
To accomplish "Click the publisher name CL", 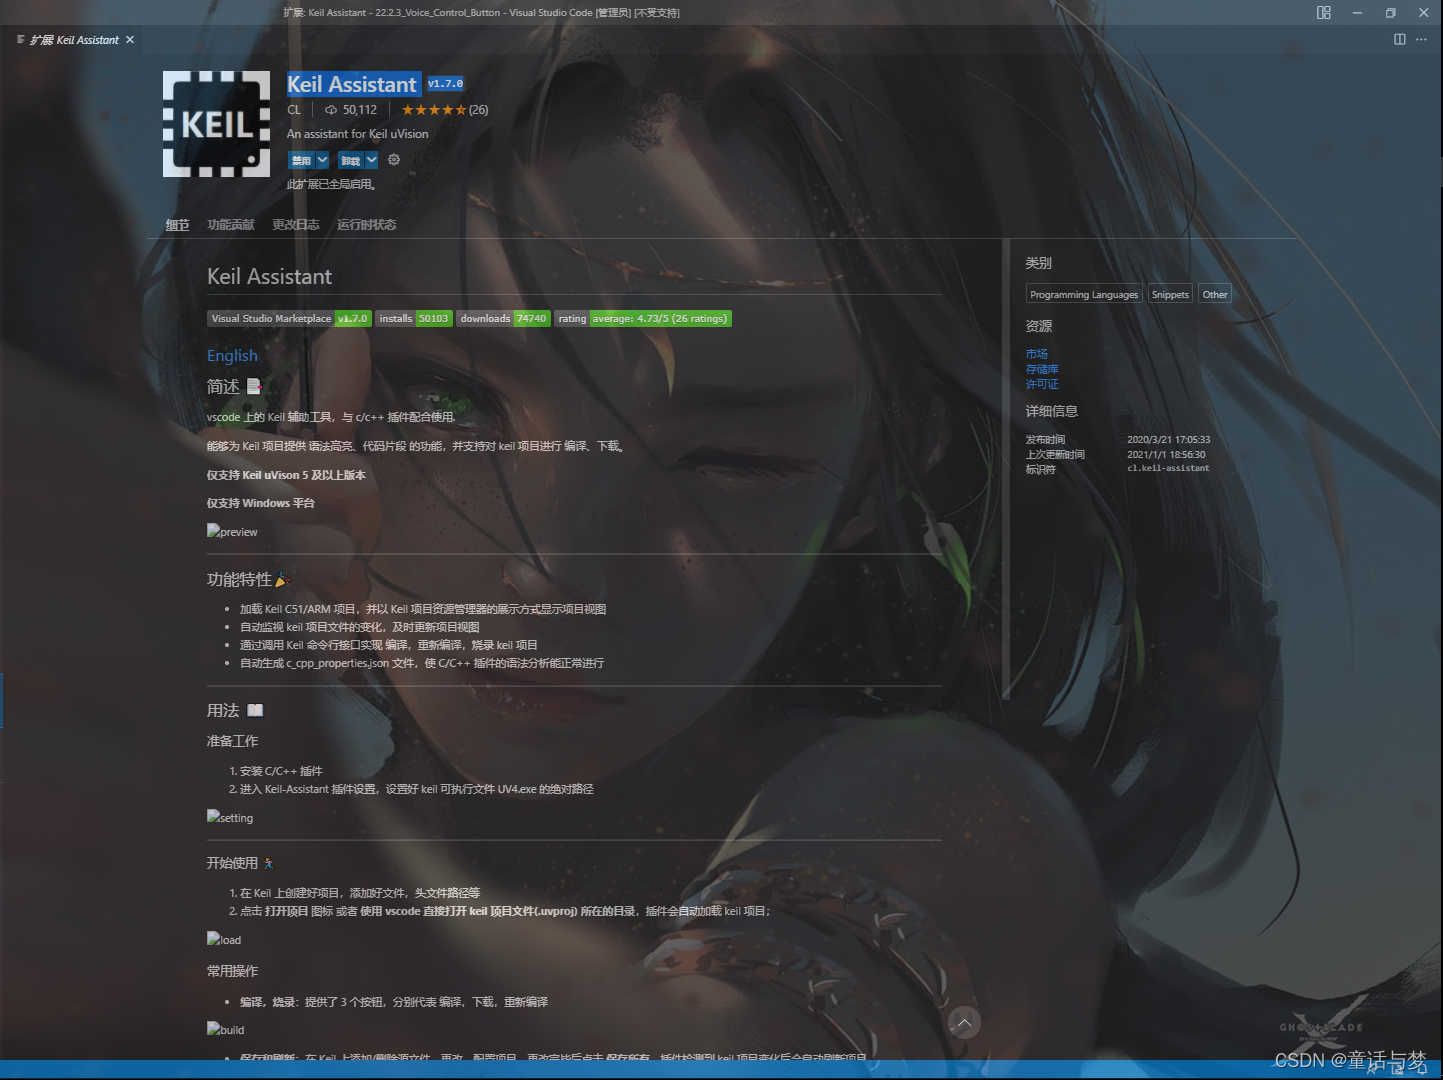I will click(294, 110).
